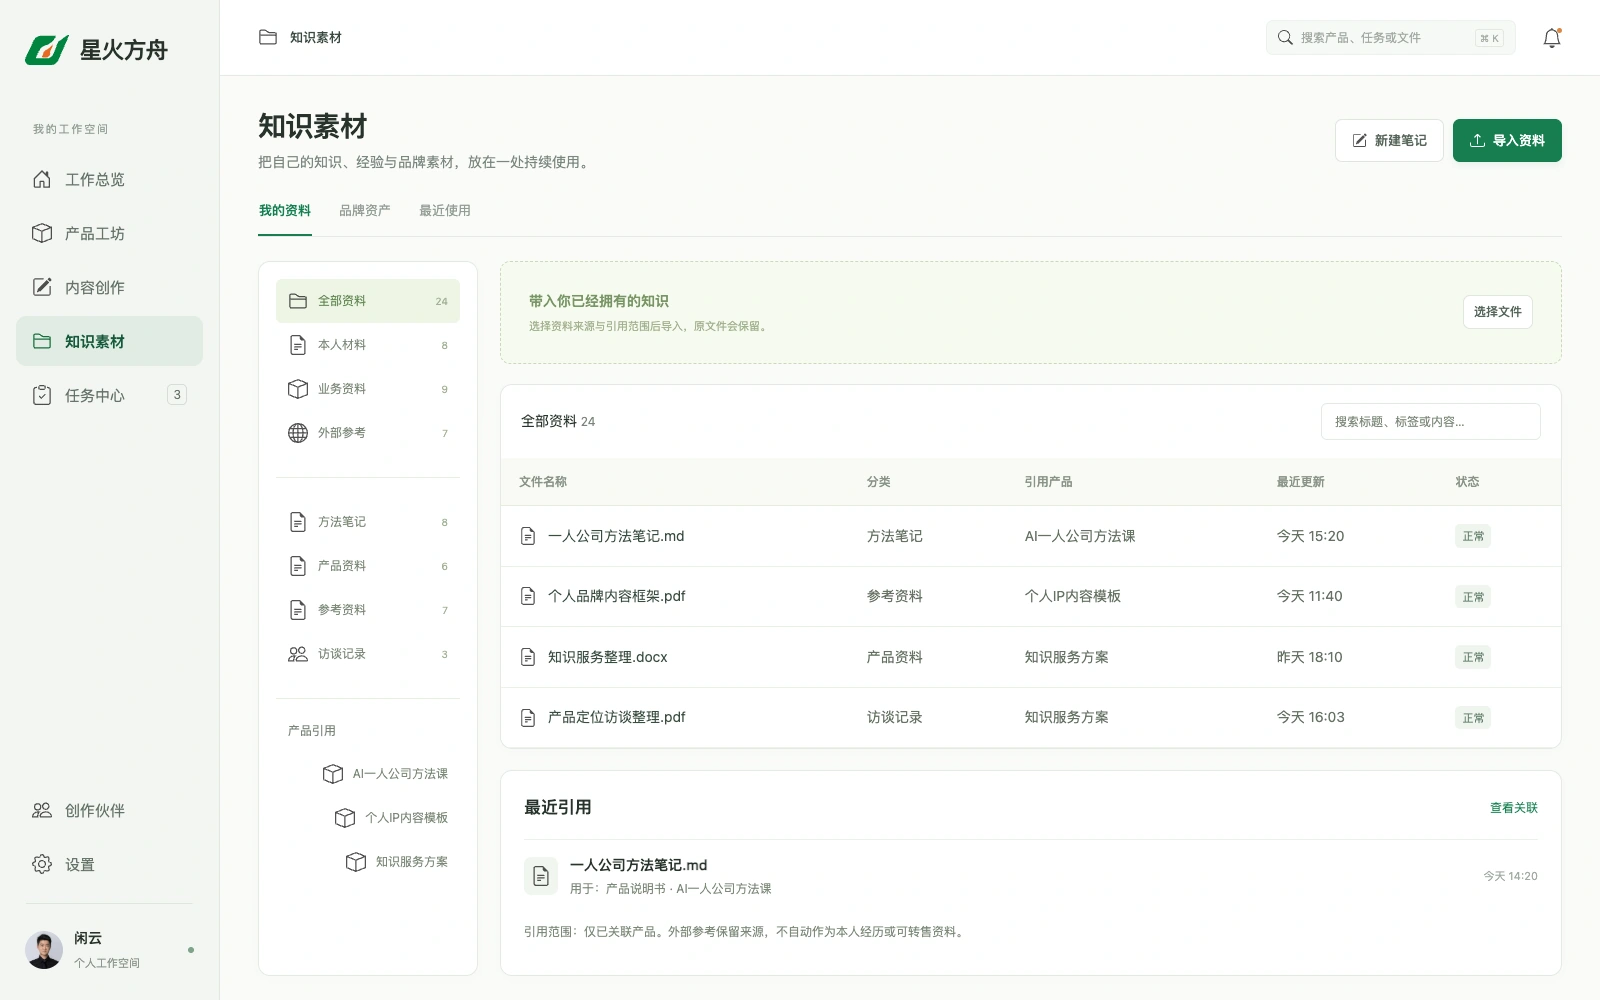Switch to the 最近使用 tab
Image resolution: width=1600 pixels, height=1000 pixels.
[445, 211]
